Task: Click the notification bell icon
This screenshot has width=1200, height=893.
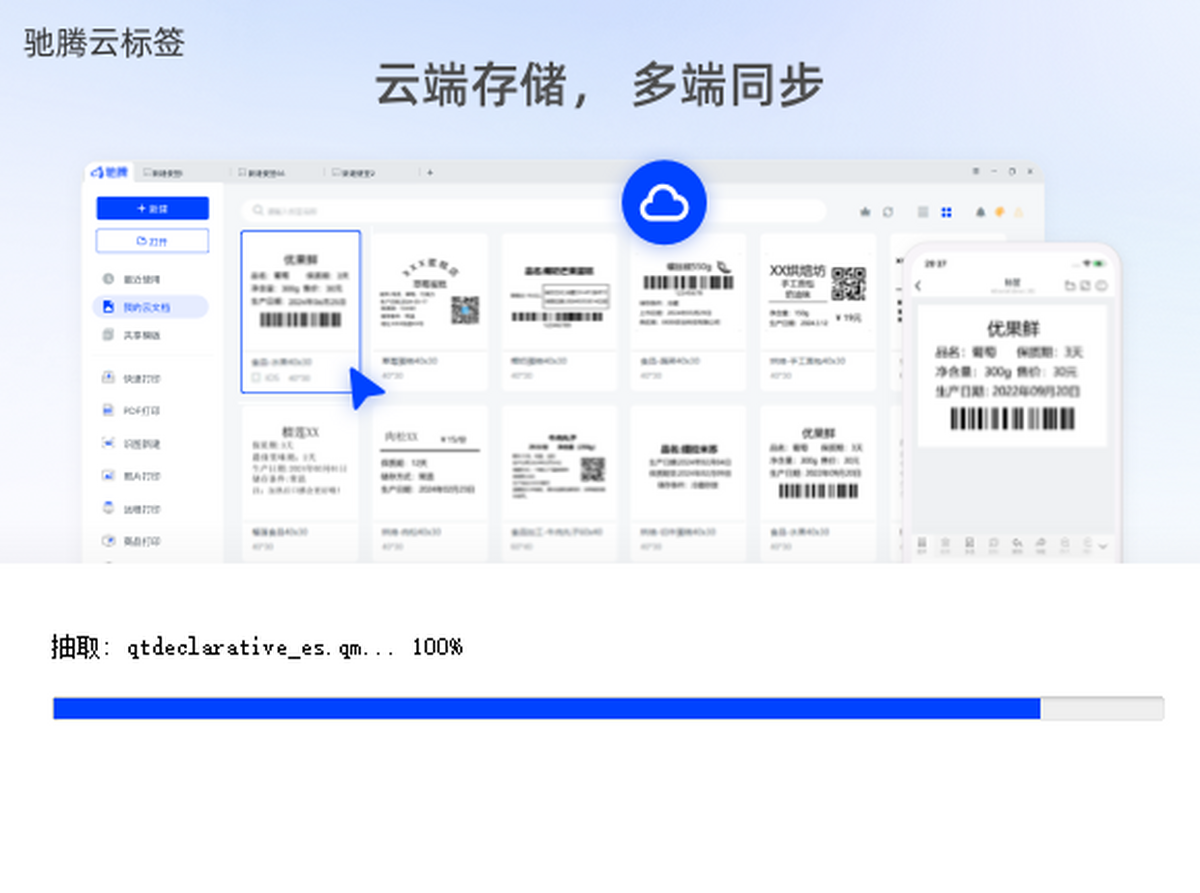Action: (x=980, y=212)
